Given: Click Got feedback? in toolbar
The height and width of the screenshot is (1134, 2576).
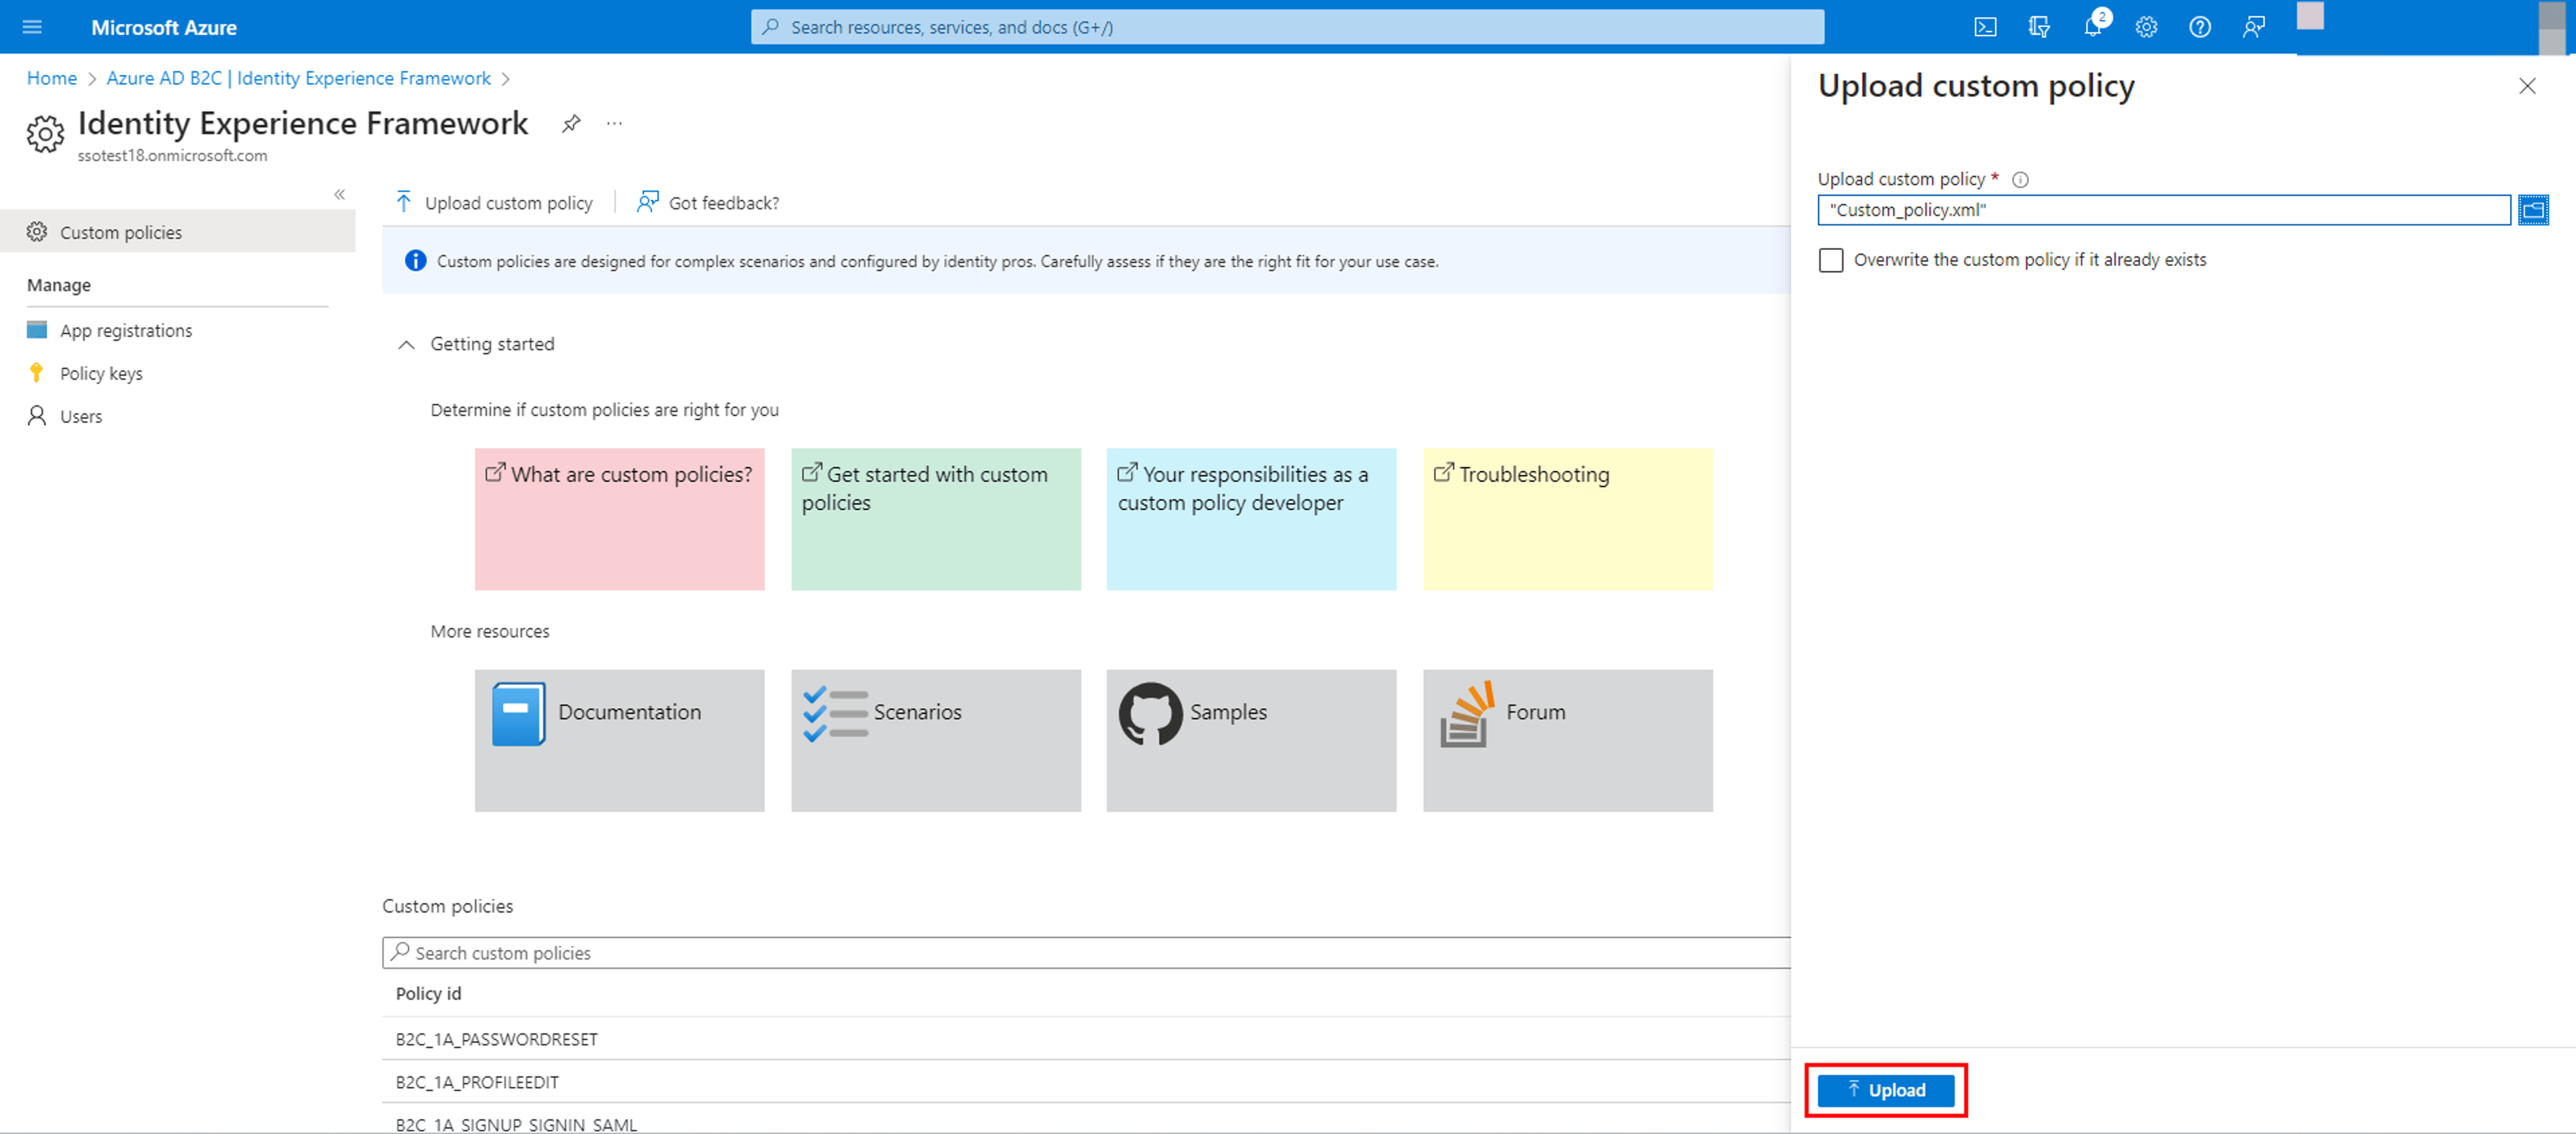Looking at the screenshot, I should (708, 203).
